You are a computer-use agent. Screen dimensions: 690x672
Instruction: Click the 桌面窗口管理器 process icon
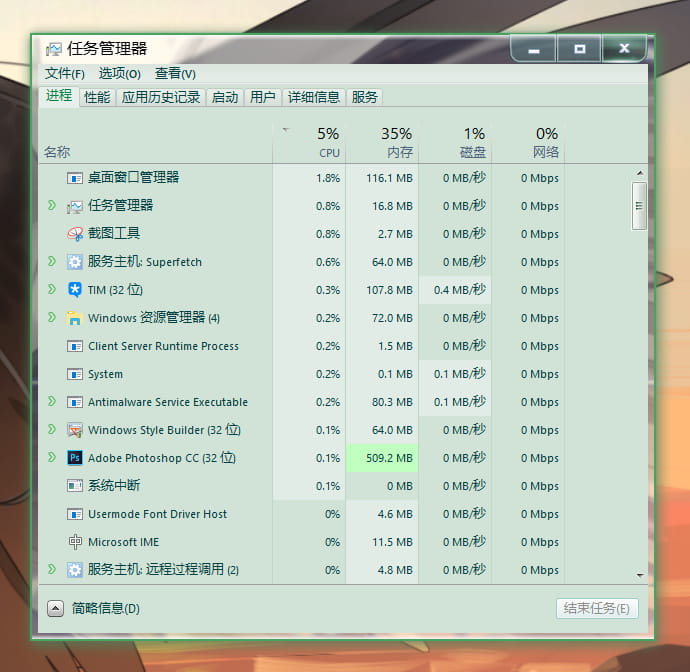(75, 178)
